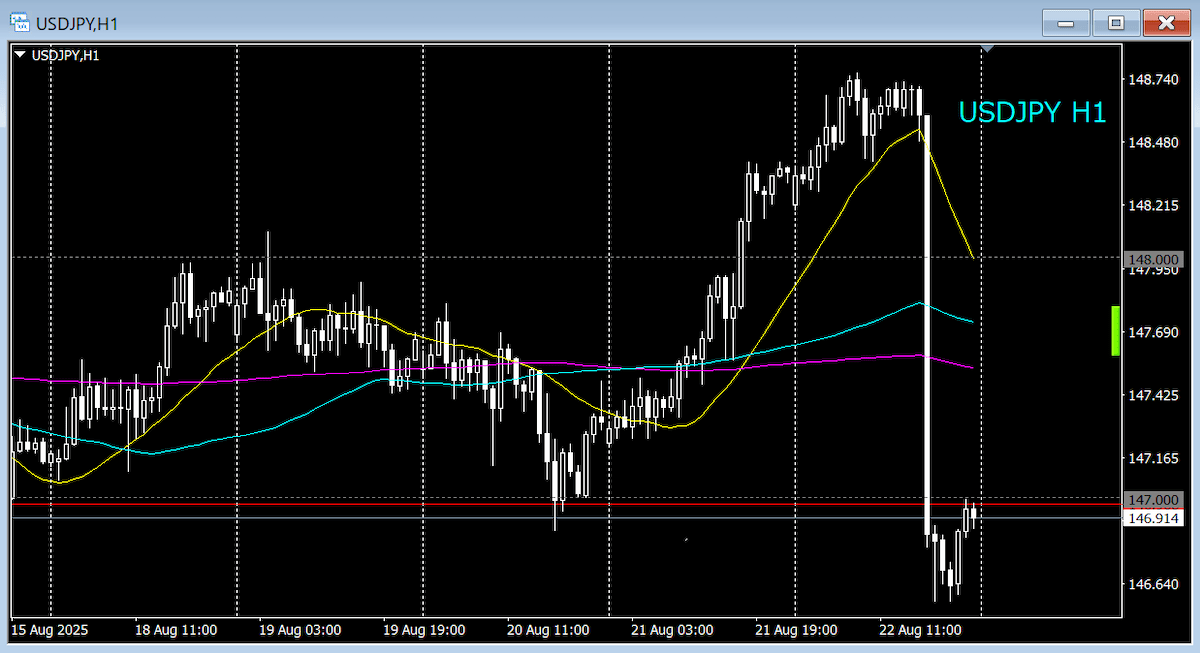
Task: Click the "21 Aug 19:00" time axis label
Action: (797, 631)
